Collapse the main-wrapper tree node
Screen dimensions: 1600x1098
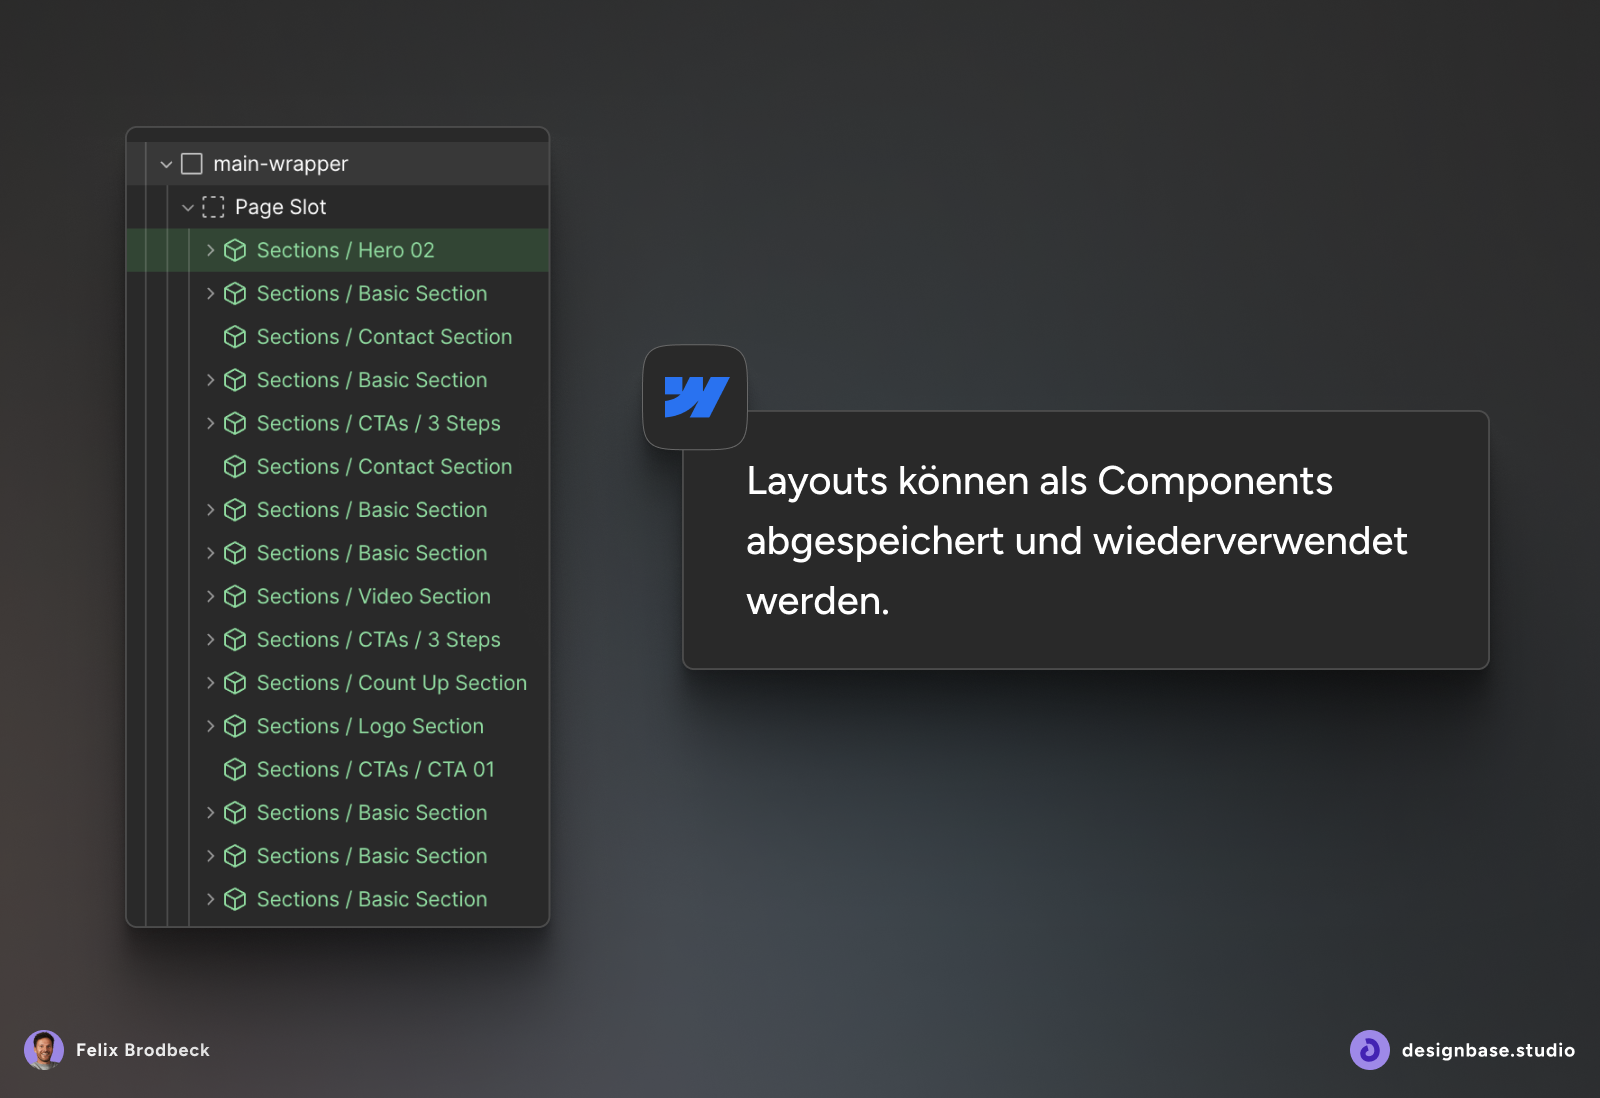click(166, 164)
